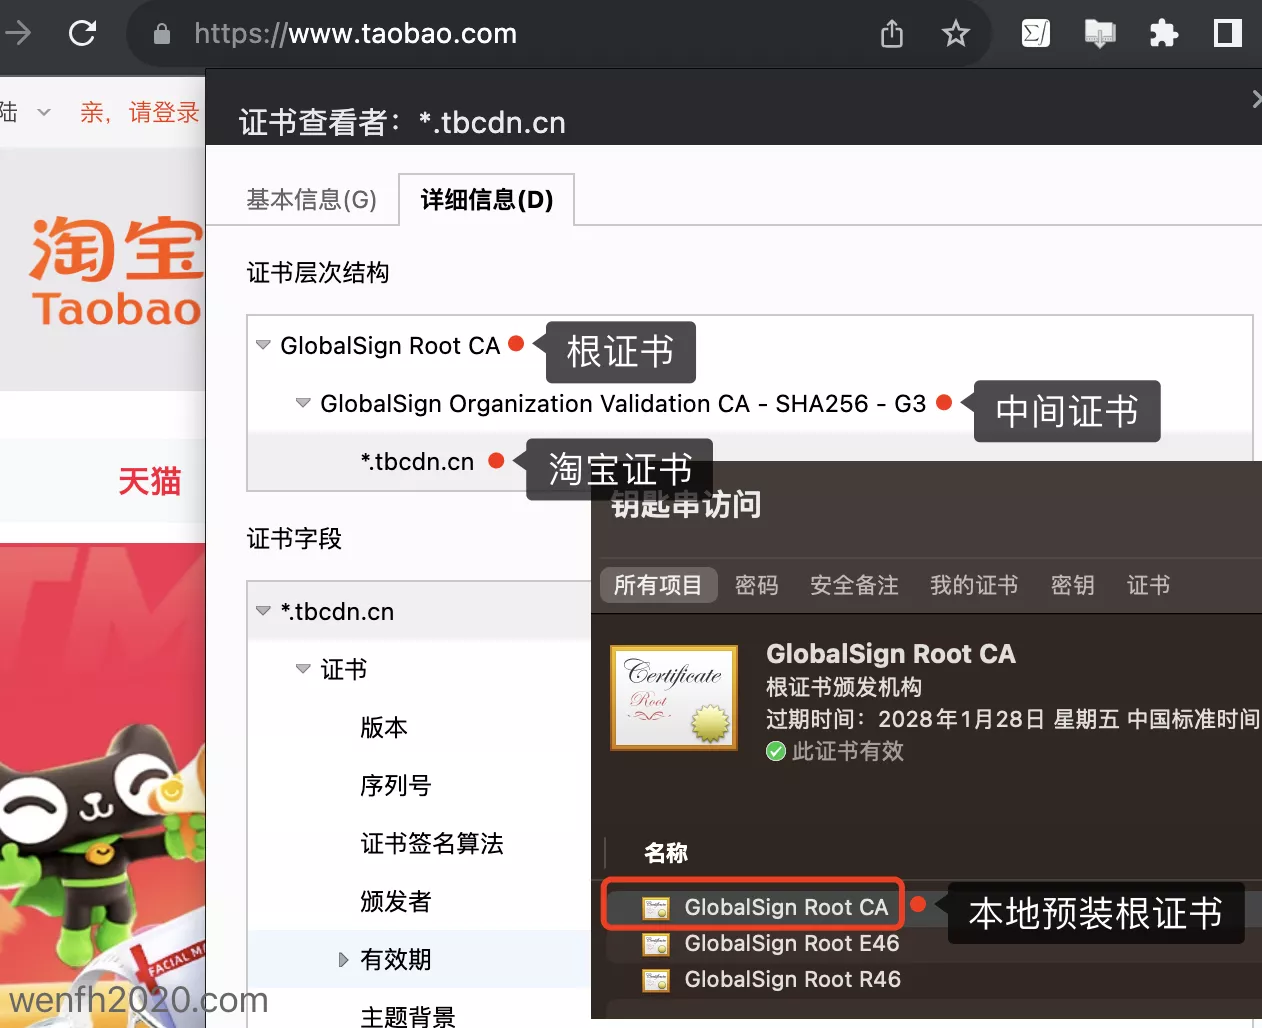Switch to the 基本信息(G) tab
This screenshot has width=1262, height=1028.
tap(311, 200)
